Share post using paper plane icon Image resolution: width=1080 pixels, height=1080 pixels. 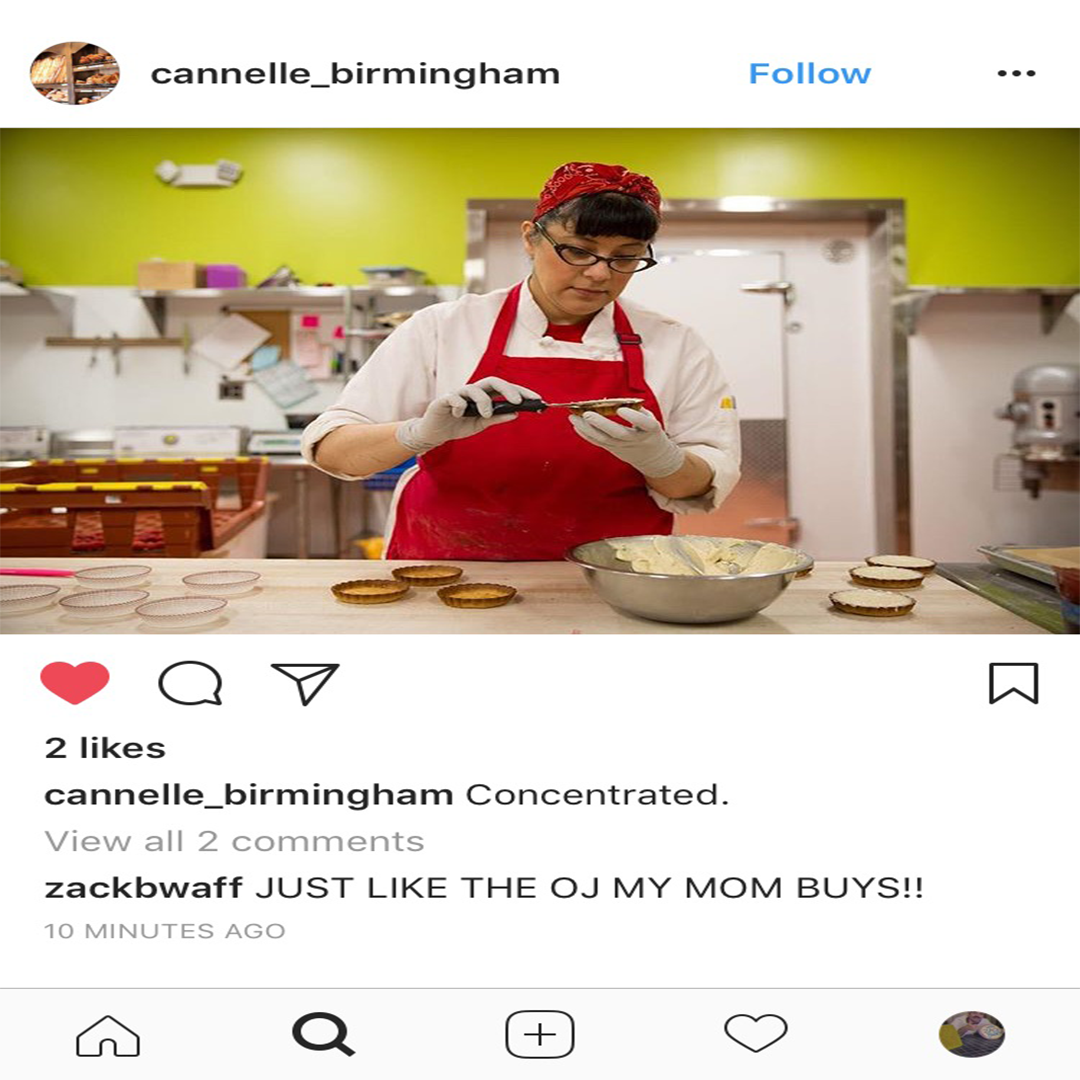[305, 683]
